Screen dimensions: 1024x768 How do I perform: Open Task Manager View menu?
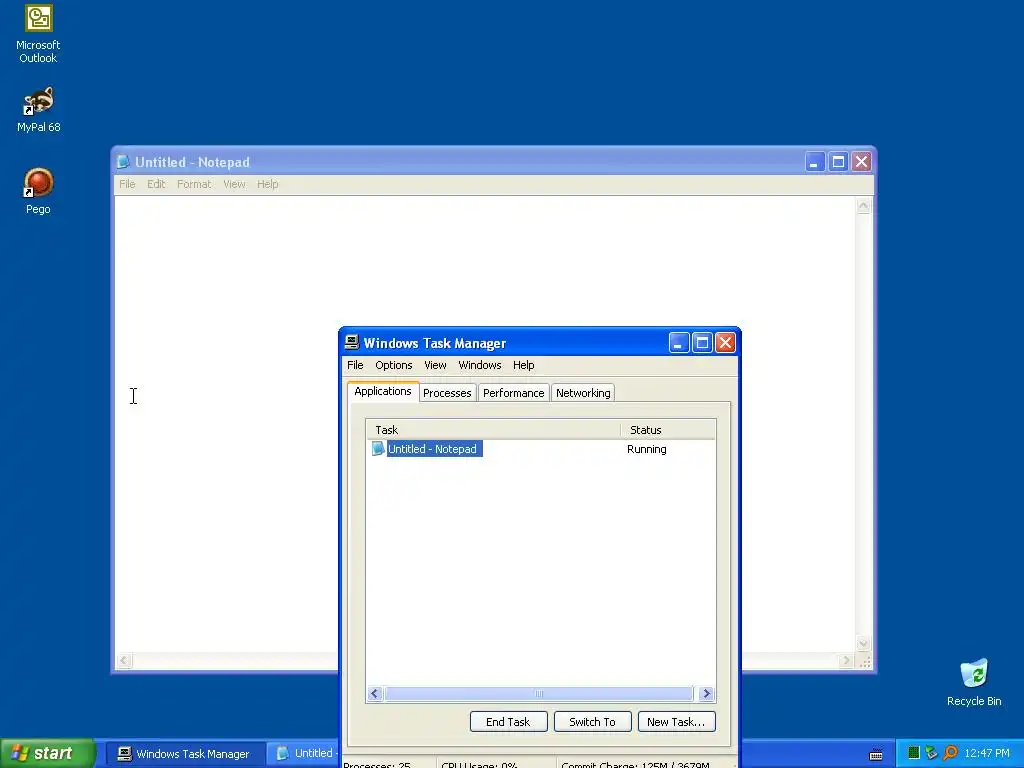point(435,365)
